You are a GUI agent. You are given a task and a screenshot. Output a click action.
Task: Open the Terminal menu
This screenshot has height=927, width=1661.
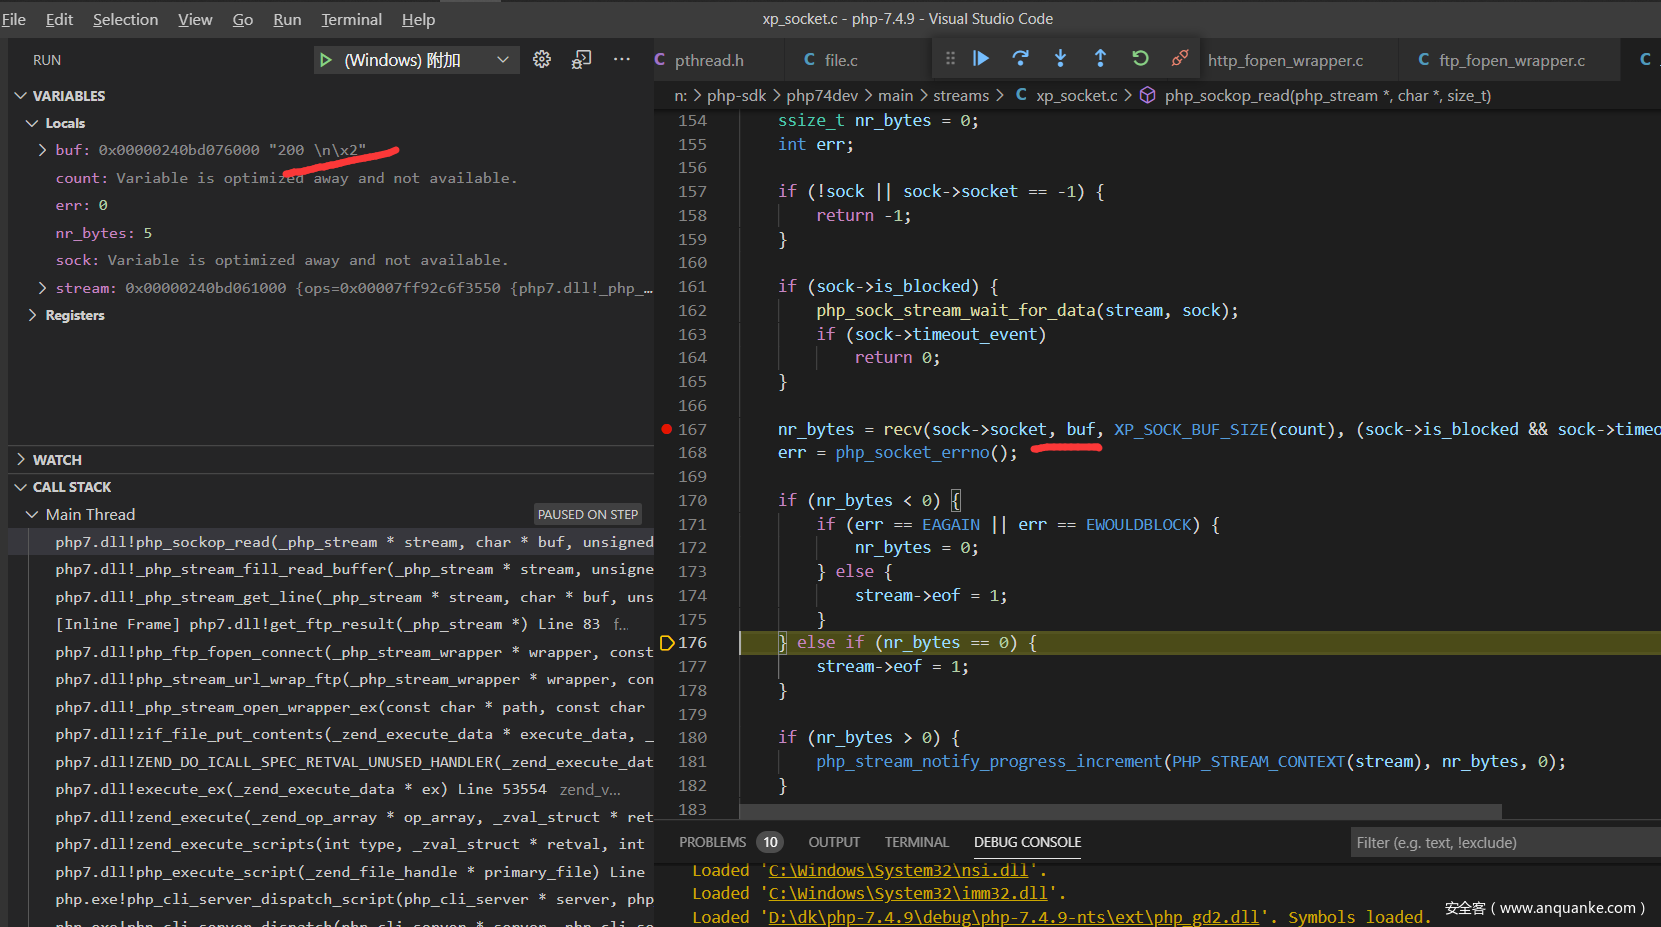click(x=351, y=19)
